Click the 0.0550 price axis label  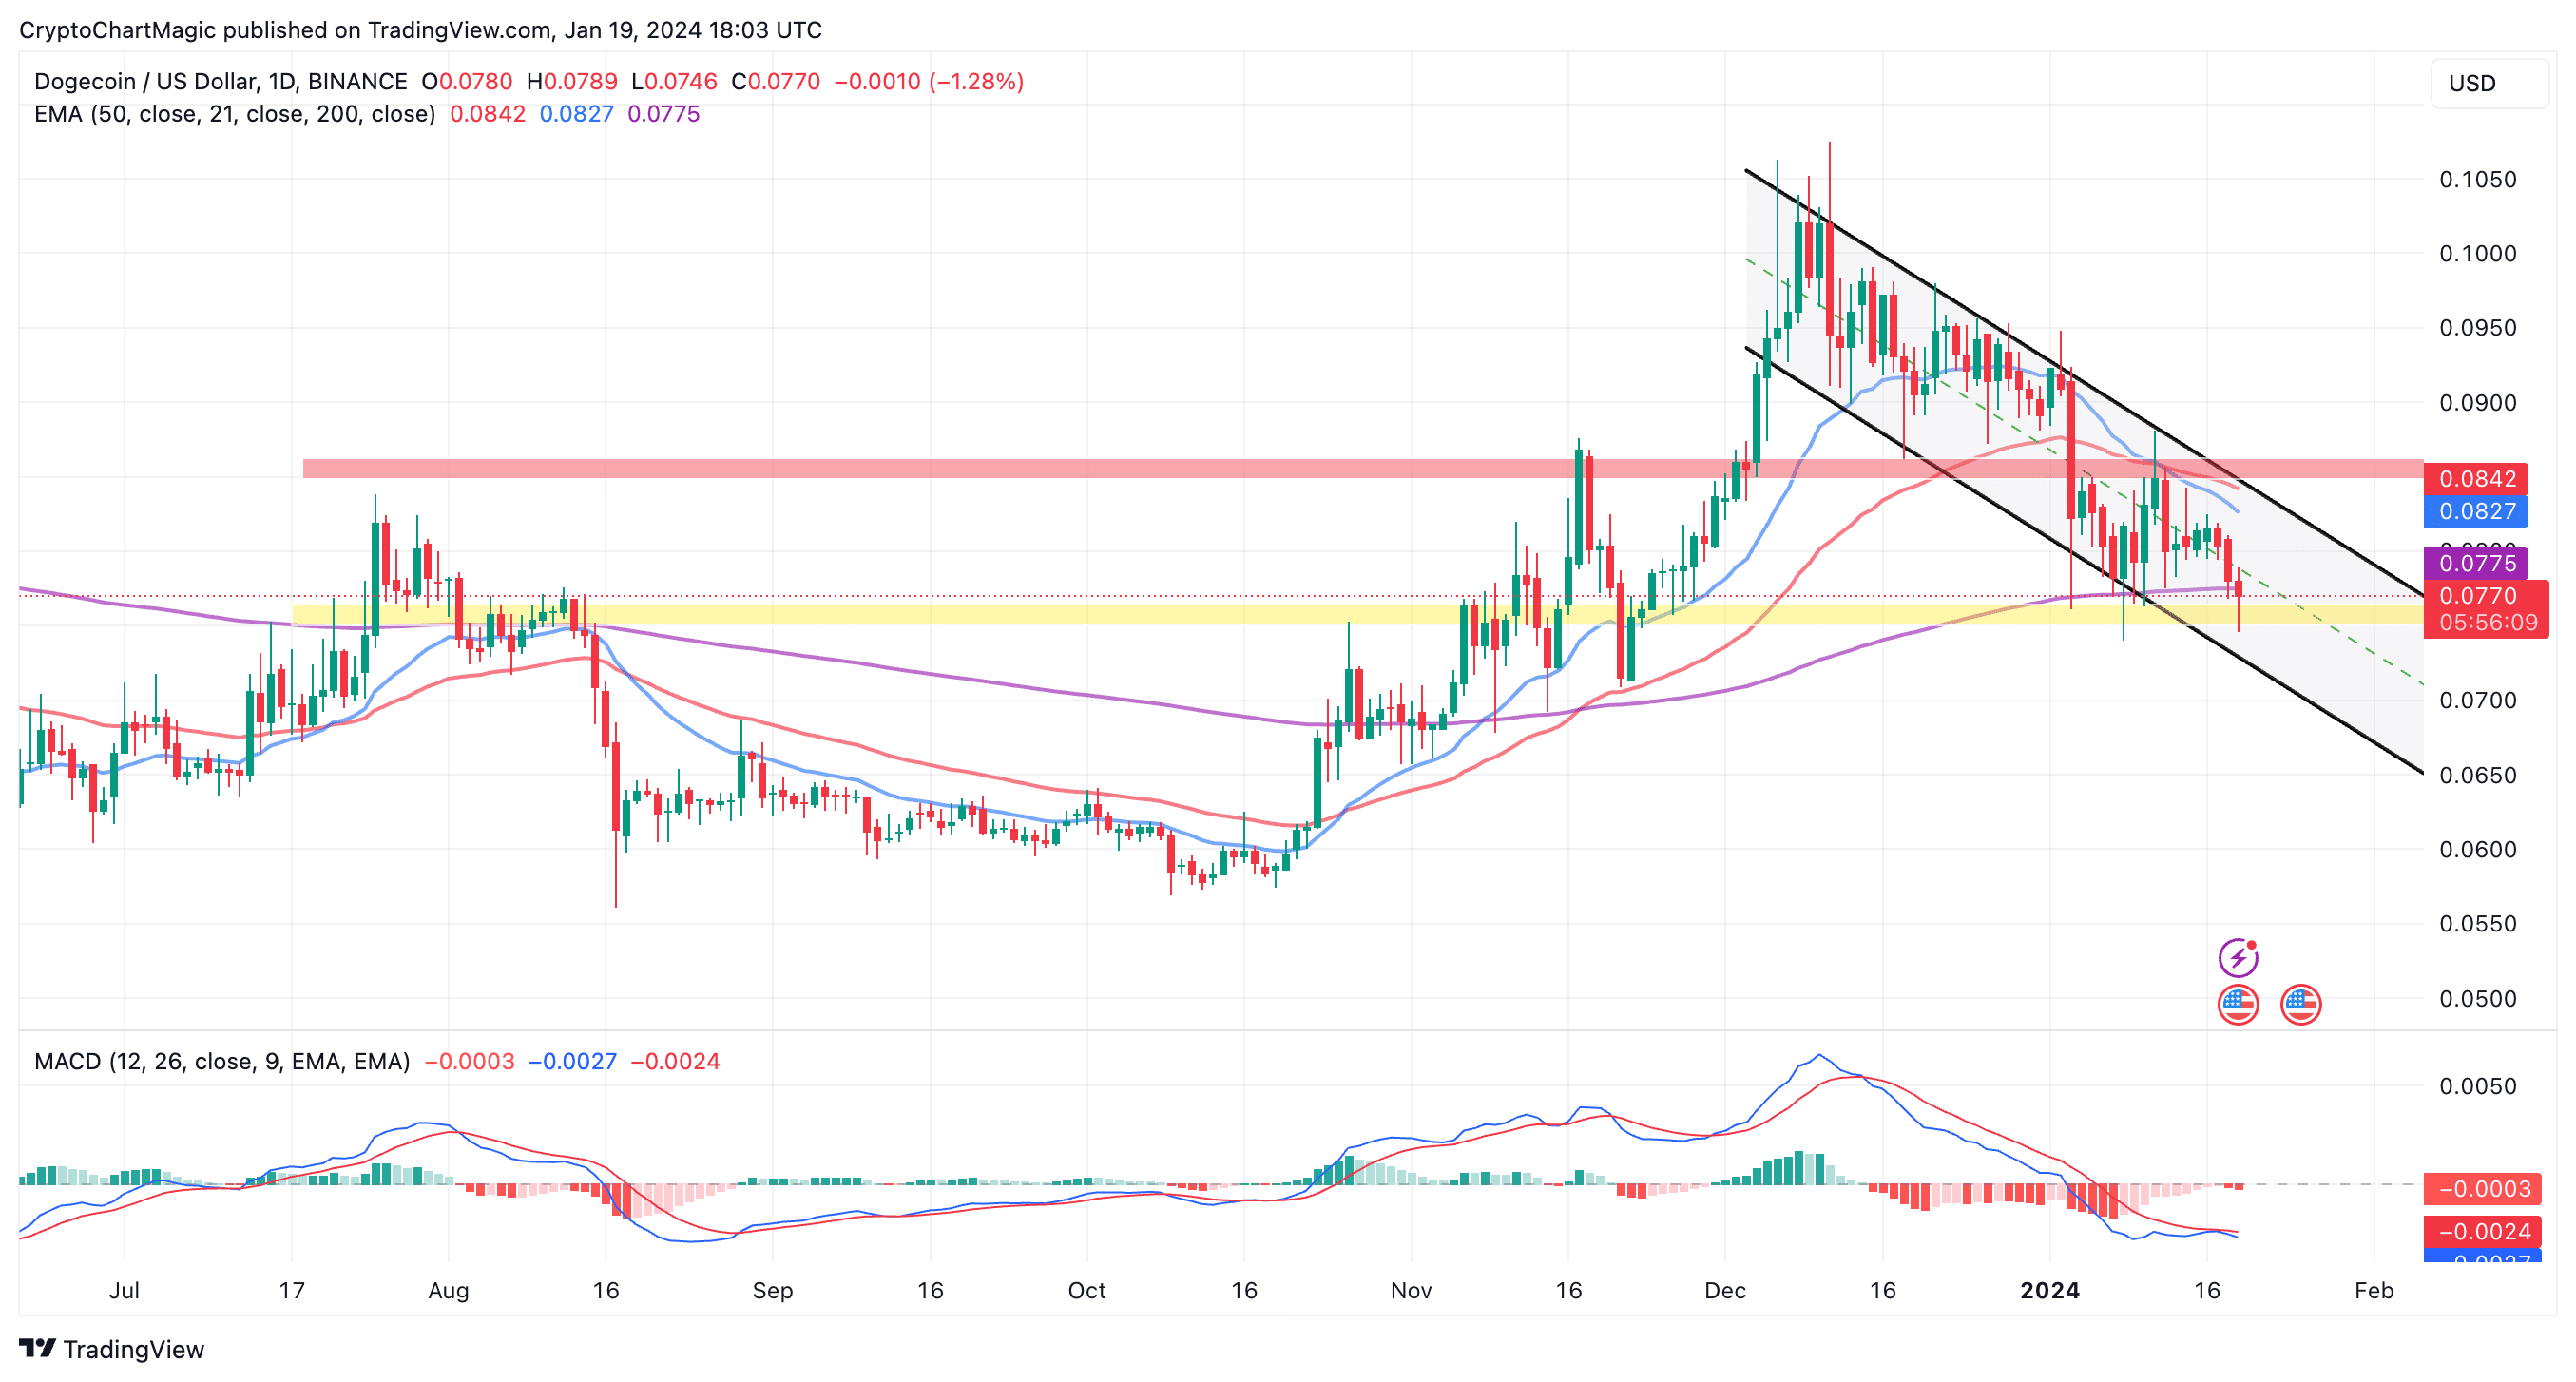click(2477, 924)
